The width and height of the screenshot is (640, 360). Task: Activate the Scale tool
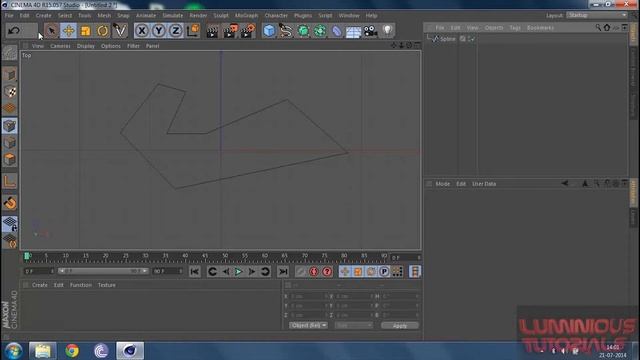(86, 31)
